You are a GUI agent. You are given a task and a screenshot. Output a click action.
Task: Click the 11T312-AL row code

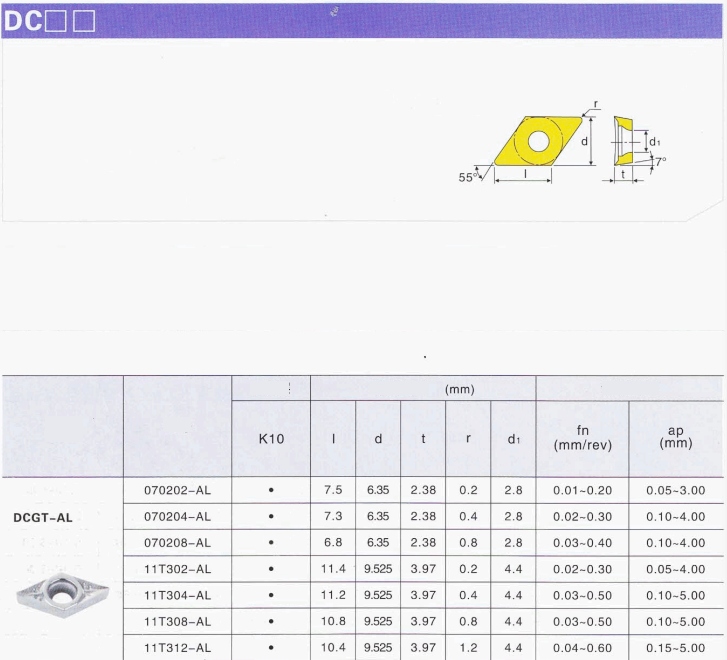click(178, 648)
